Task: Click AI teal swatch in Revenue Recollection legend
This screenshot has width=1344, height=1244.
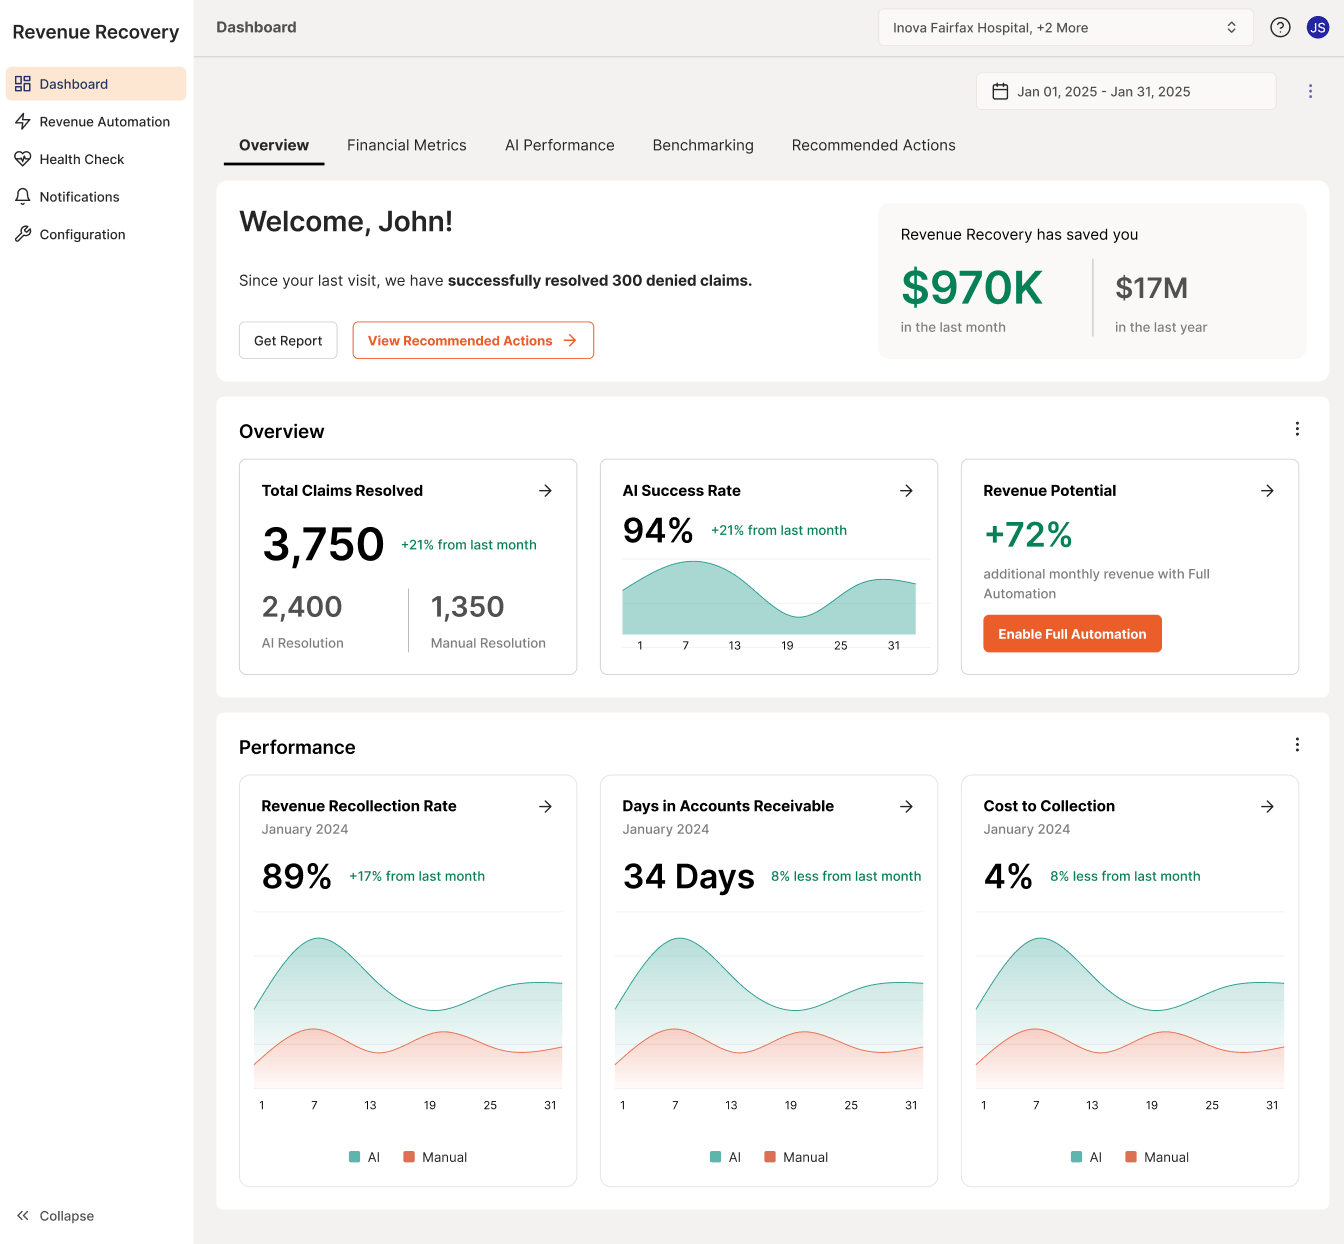Action: pos(354,1157)
